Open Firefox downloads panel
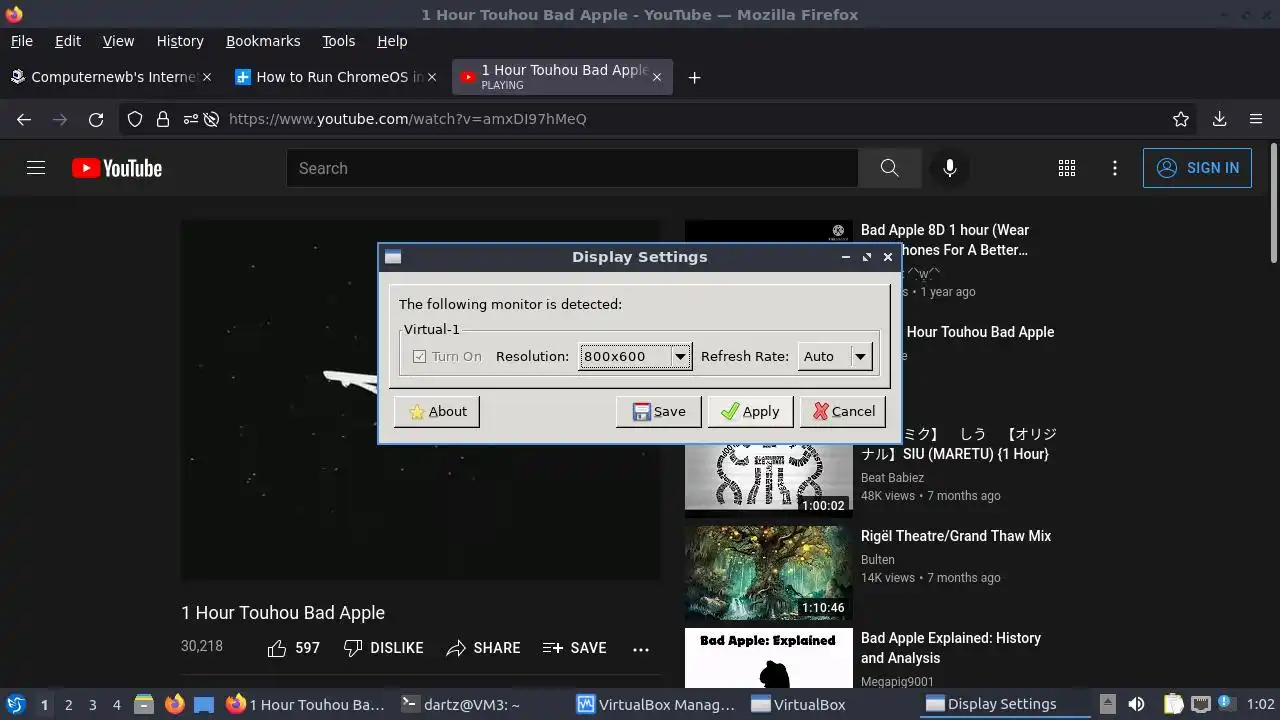Screen dimensions: 1280x720 1219,119
